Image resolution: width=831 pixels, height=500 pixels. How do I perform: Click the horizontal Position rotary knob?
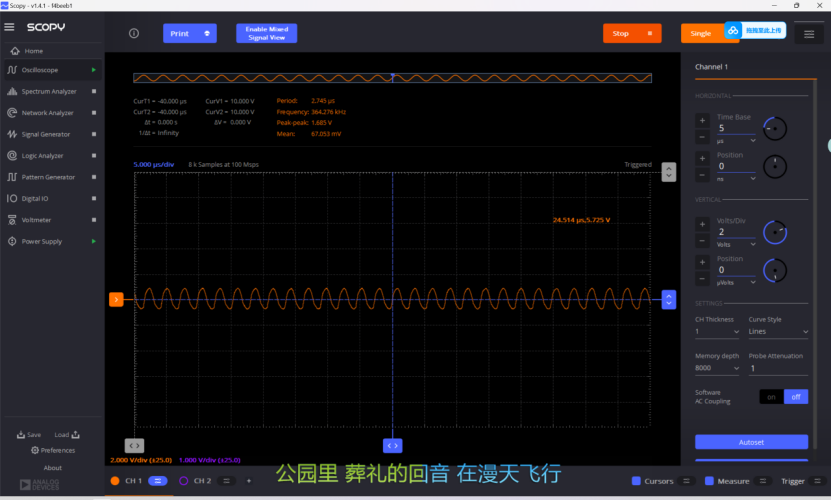click(x=775, y=167)
